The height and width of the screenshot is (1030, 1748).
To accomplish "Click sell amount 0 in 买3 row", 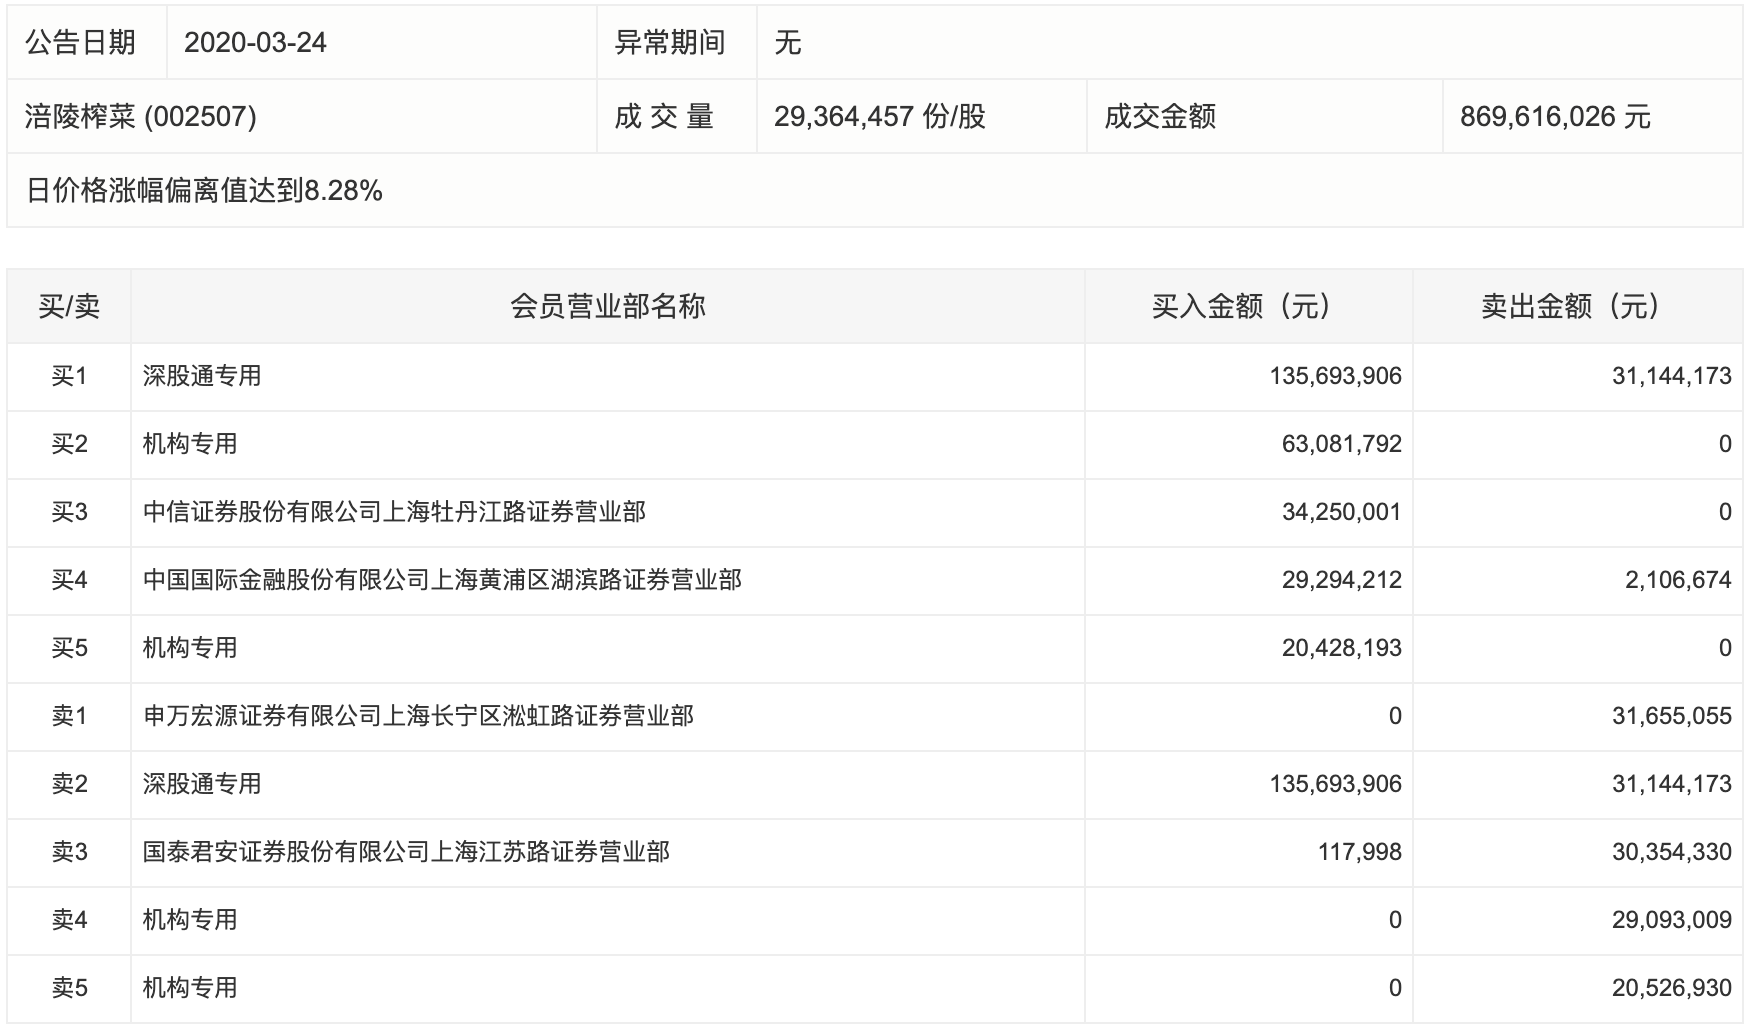I will (1725, 512).
